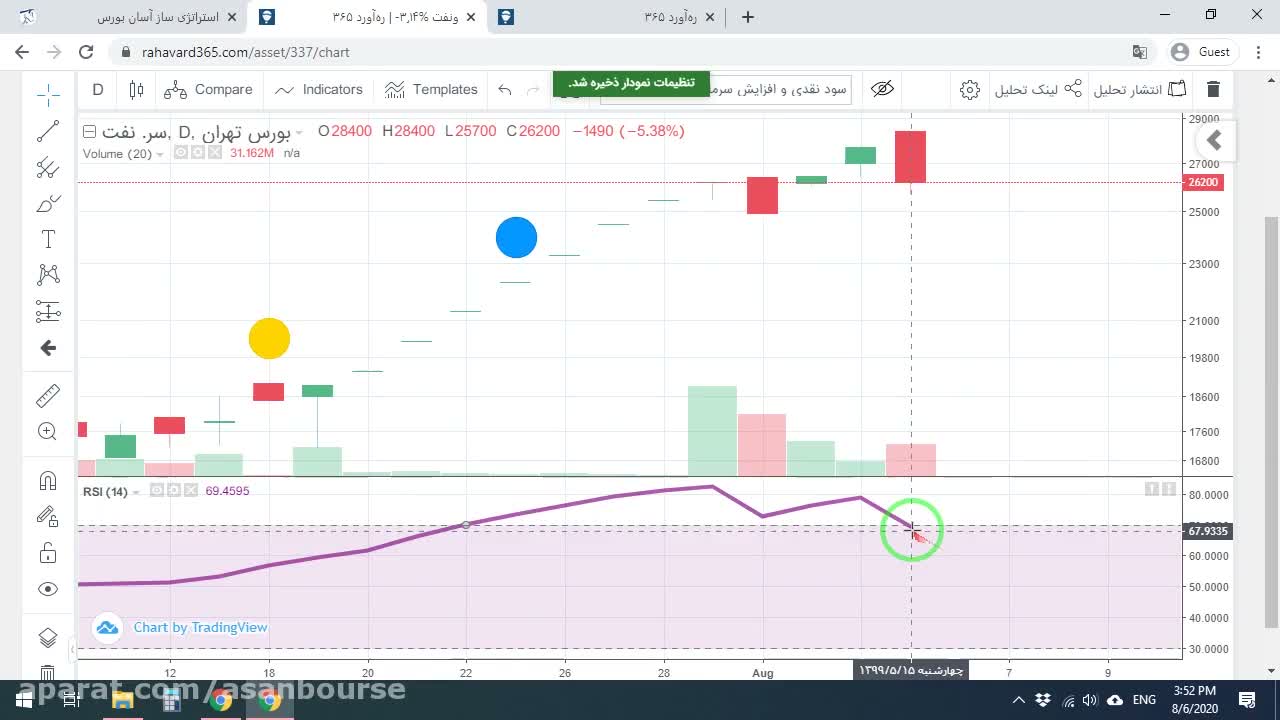
Task: Open the Windows notification center
Action: (x=1247, y=700)
